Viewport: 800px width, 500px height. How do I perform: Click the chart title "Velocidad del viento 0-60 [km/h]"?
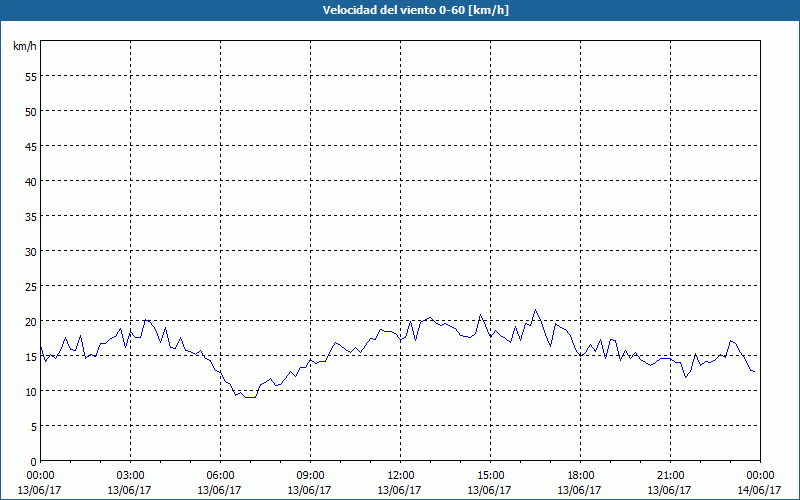click(415, 10)
